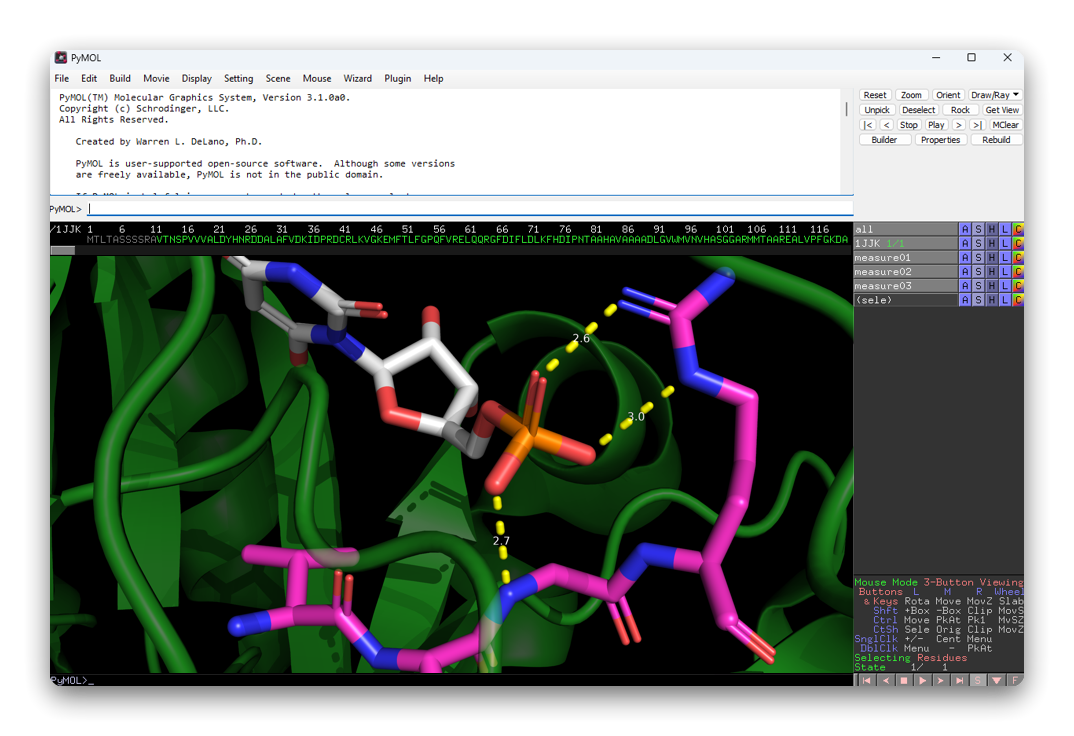Open the Build menu
The image size is (1074, 736).
point(120,79)
